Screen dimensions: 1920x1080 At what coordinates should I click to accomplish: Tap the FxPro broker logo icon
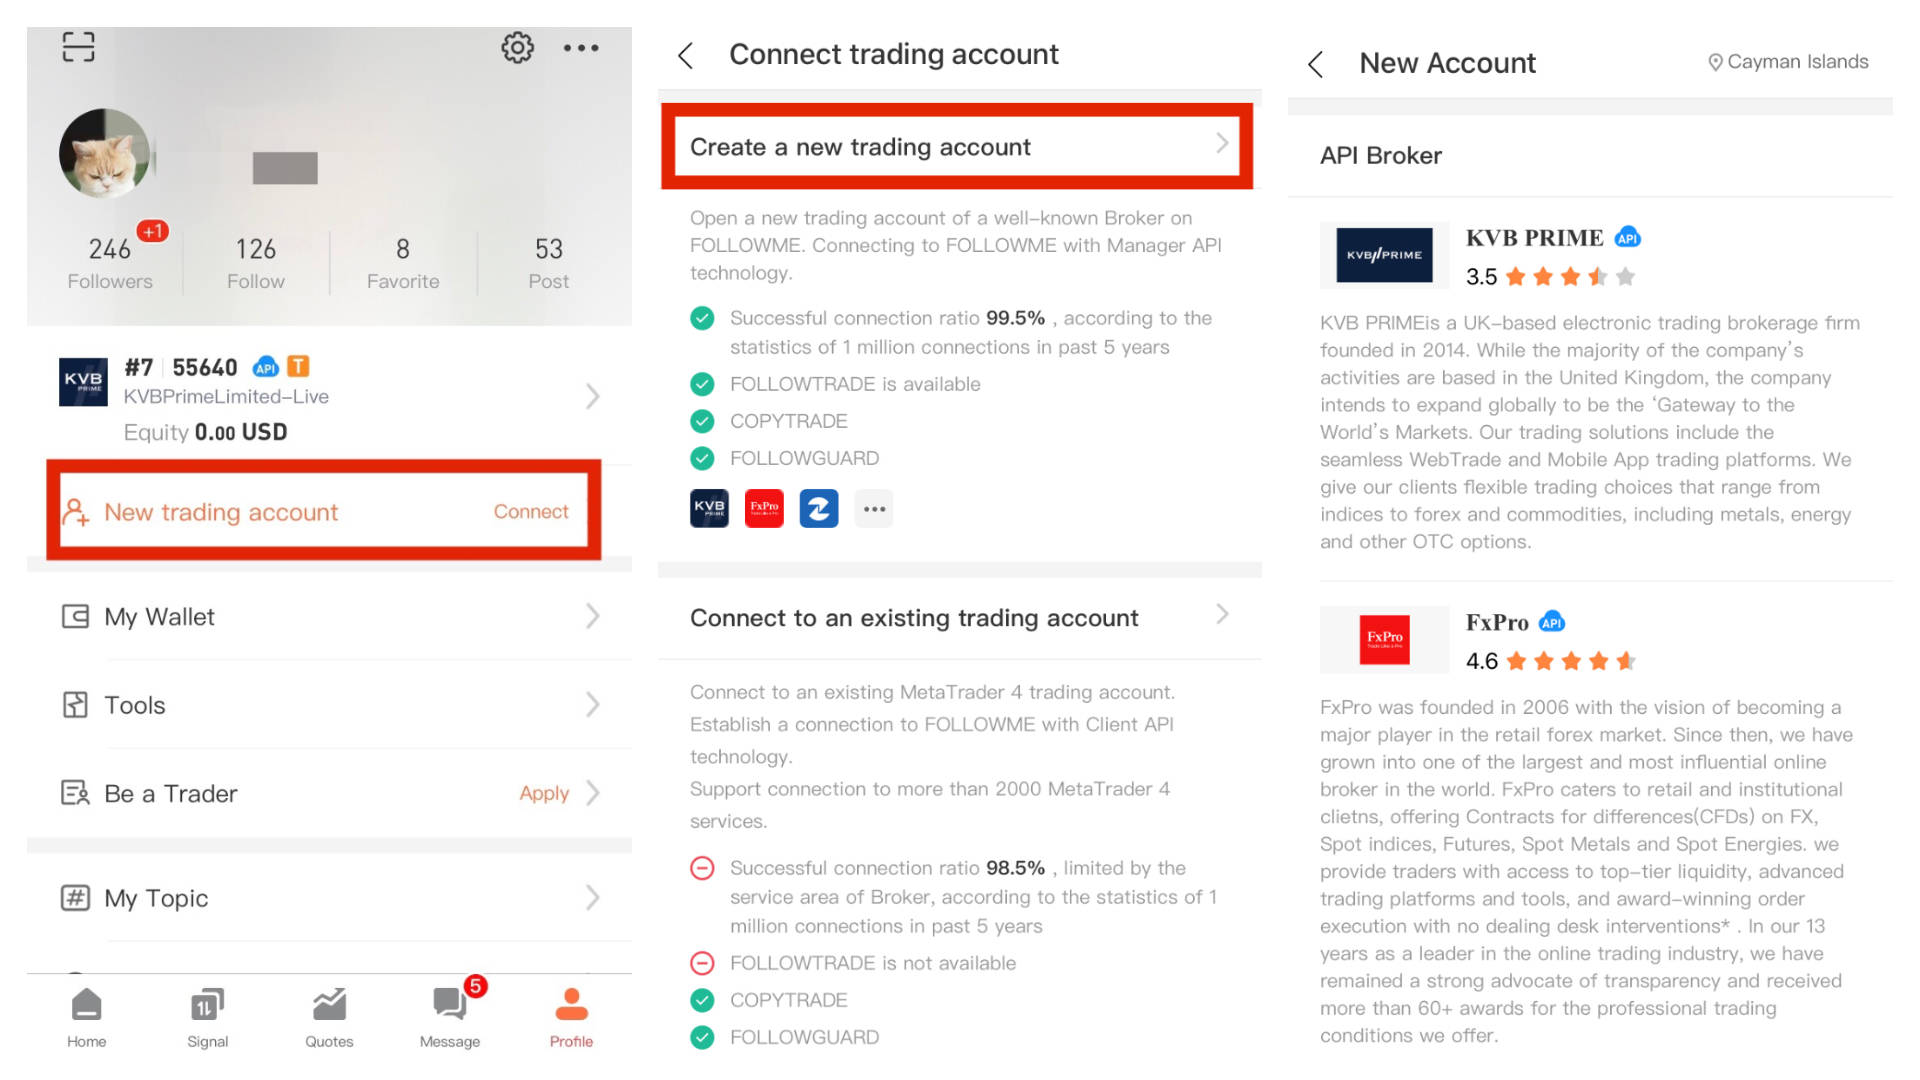point(764,508)
